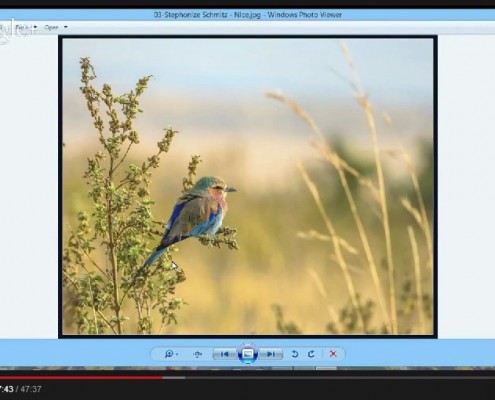Click the actual size / fit to window icon

coord(198,354)
